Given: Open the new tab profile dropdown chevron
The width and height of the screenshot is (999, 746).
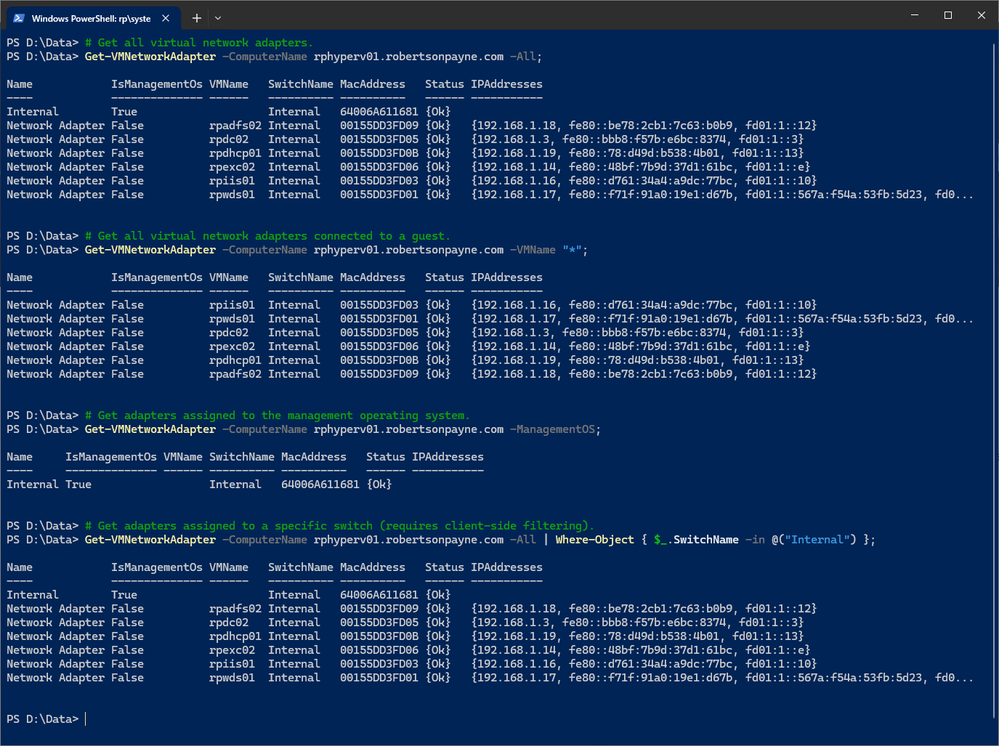Looking at the screenshot, I should point(217,18).
